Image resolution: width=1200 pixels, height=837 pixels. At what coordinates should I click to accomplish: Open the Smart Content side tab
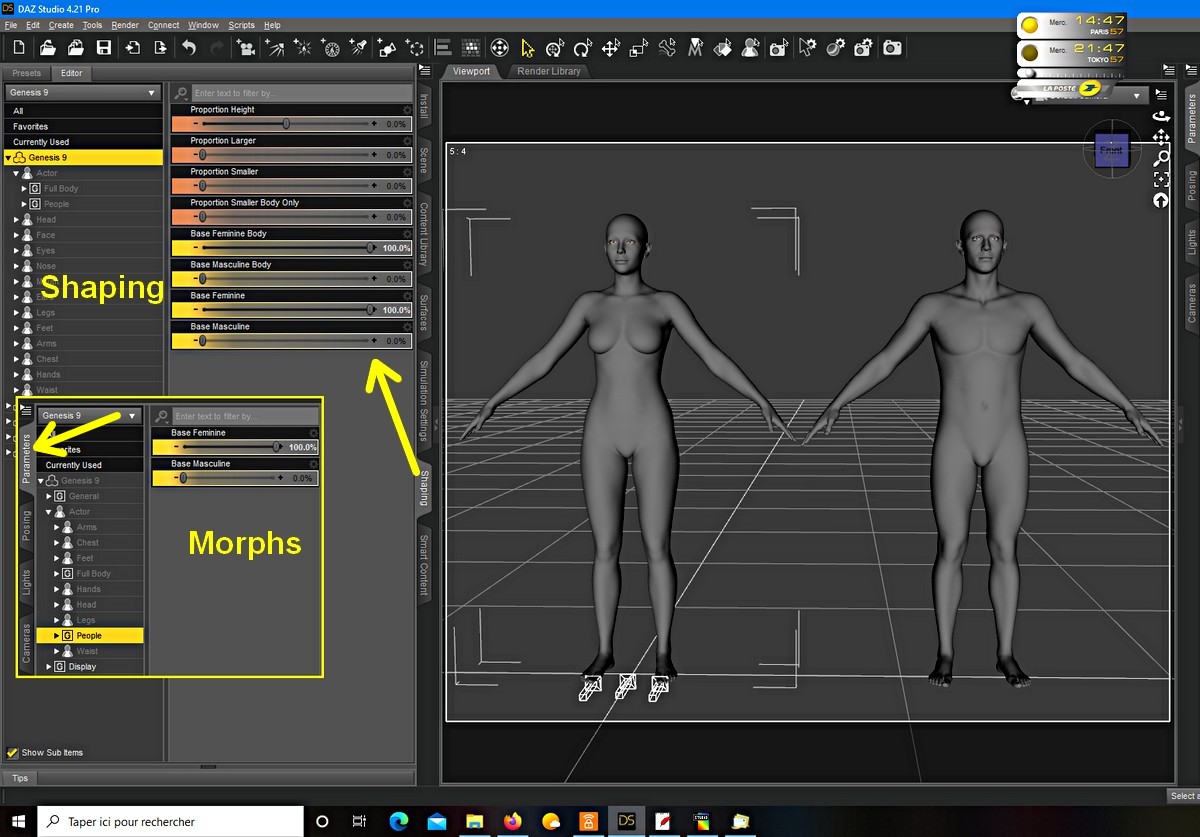click(x=424, y=565)
